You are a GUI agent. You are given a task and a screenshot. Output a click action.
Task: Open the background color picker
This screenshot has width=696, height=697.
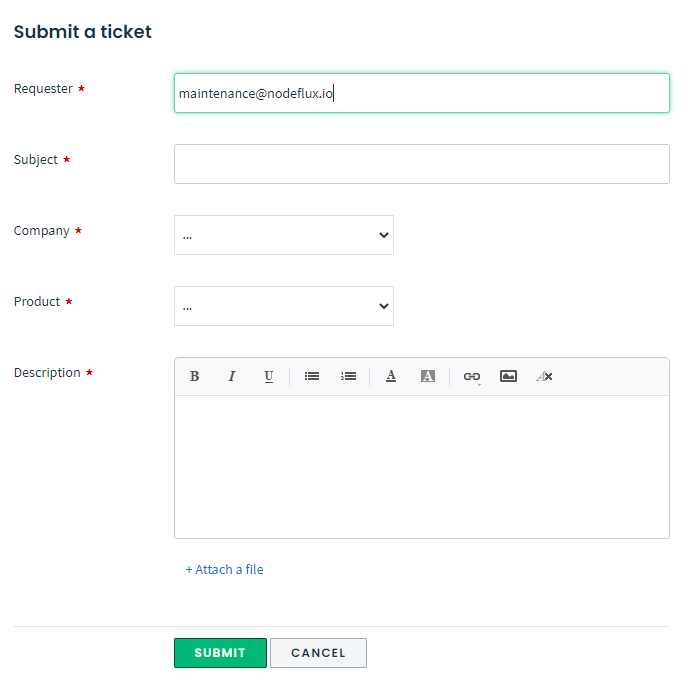(428, 377)
